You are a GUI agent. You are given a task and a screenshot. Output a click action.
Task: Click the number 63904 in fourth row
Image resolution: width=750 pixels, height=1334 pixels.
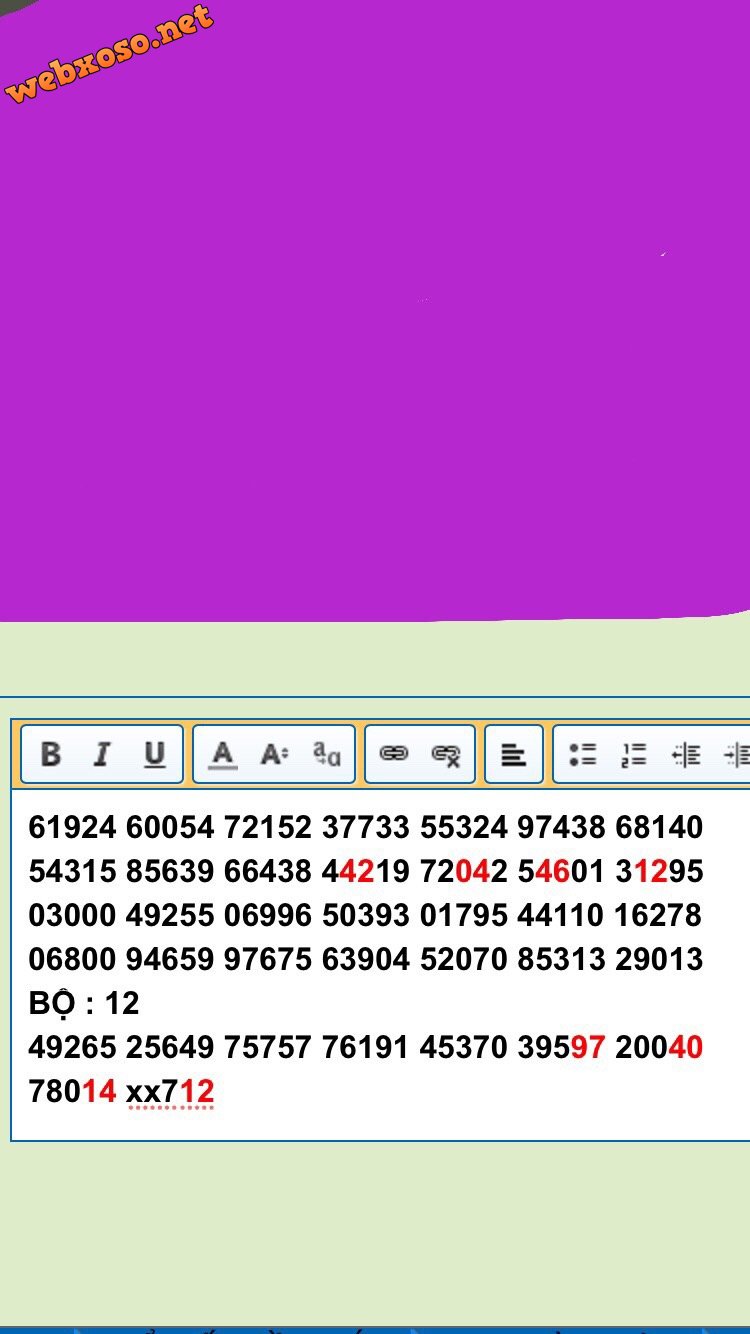pos(366,959)
